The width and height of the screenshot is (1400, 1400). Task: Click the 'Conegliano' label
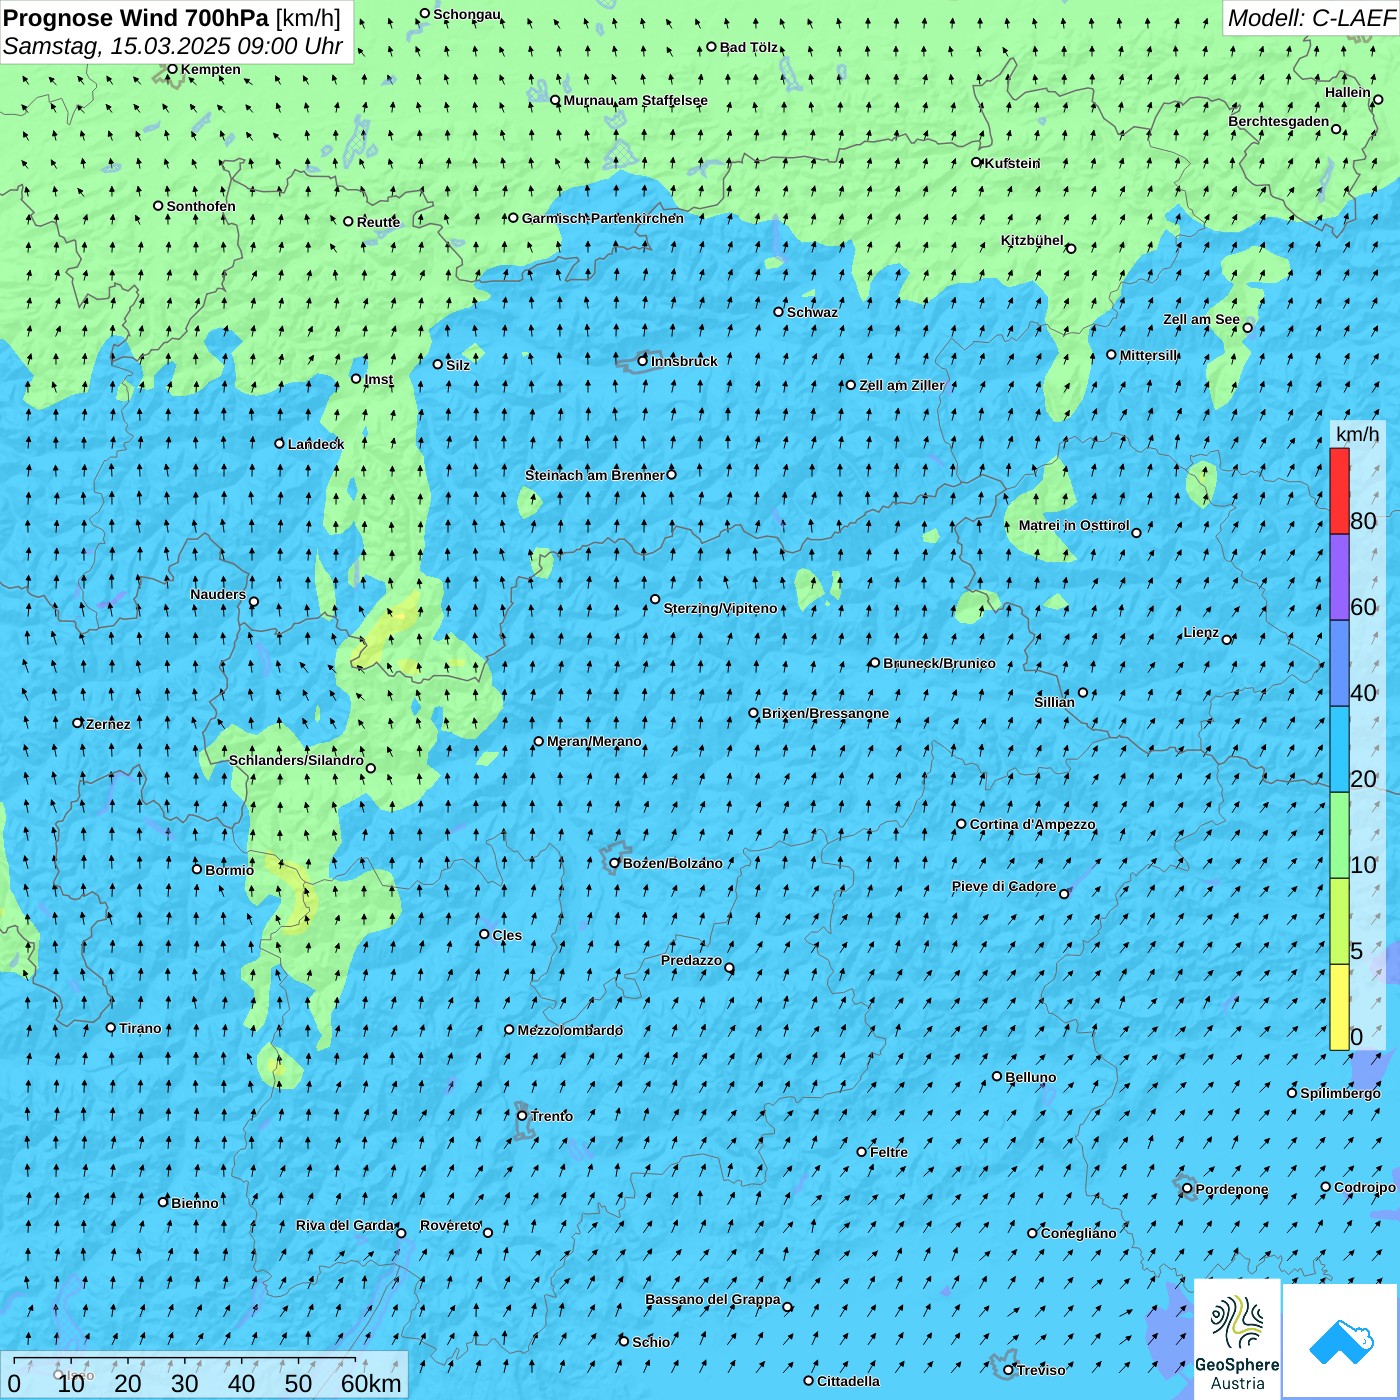1078,1233
